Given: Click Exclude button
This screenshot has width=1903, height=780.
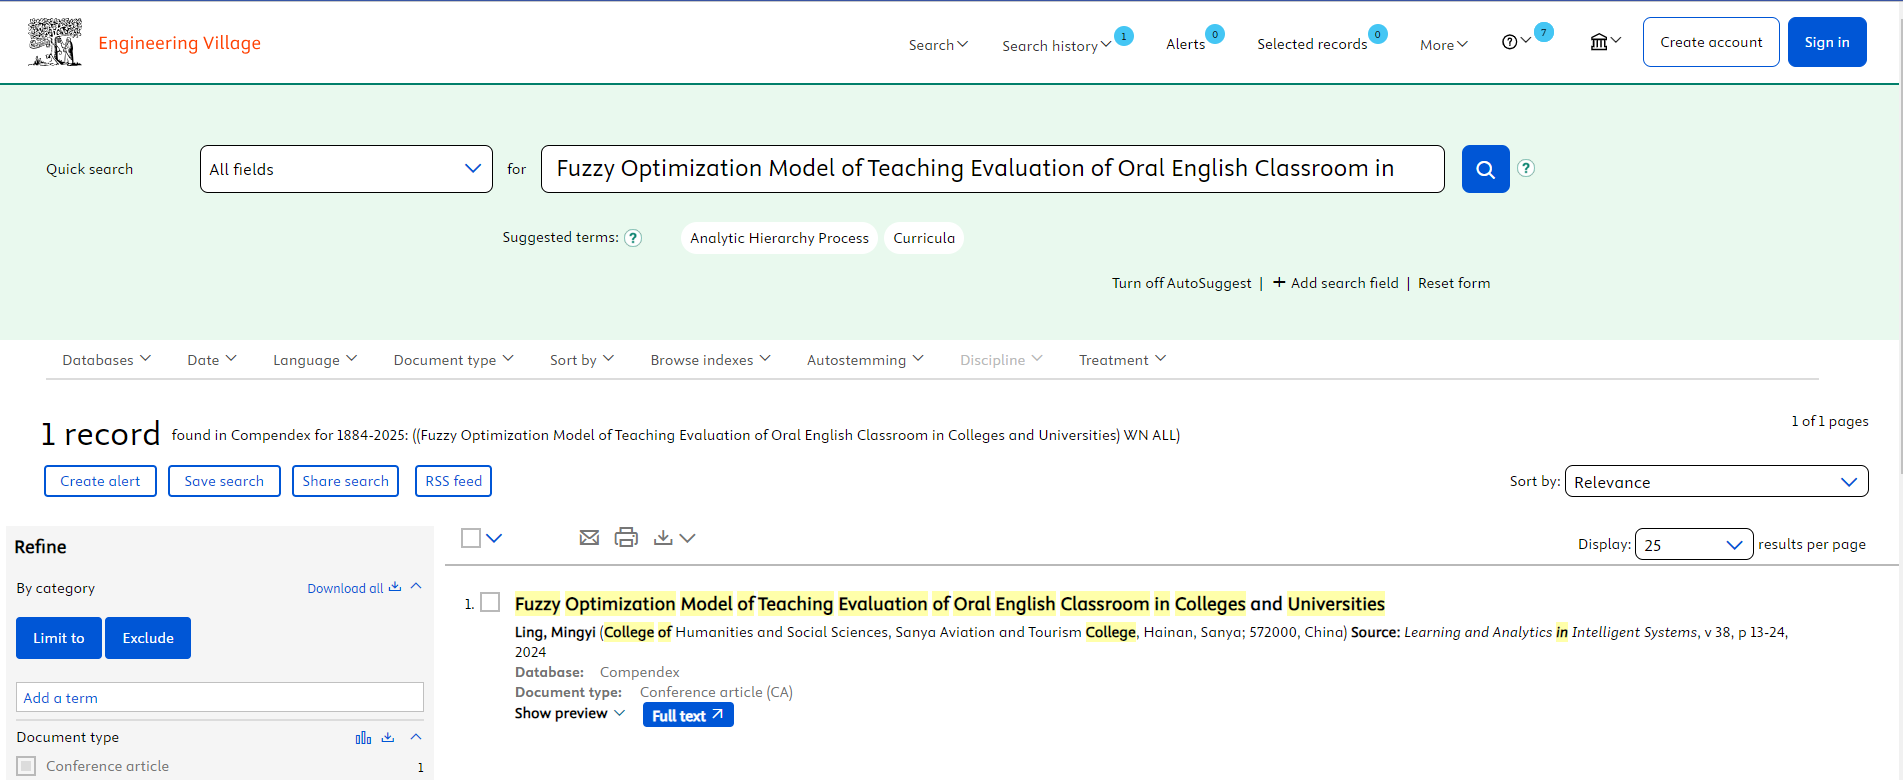Looking at the screenshot, I should [x=148, y=638].
